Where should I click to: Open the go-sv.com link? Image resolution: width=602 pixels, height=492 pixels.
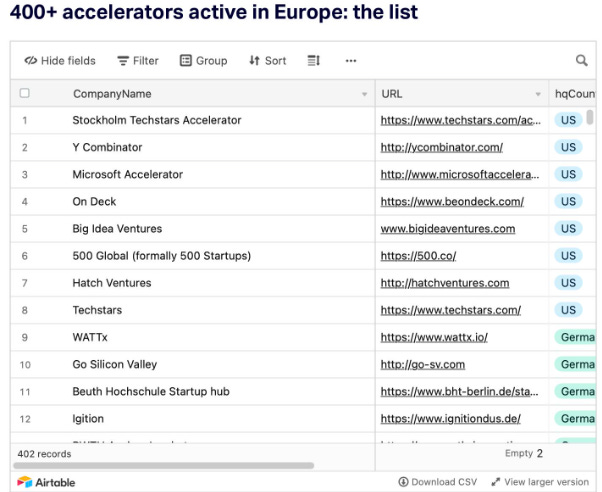pos(423,364)
